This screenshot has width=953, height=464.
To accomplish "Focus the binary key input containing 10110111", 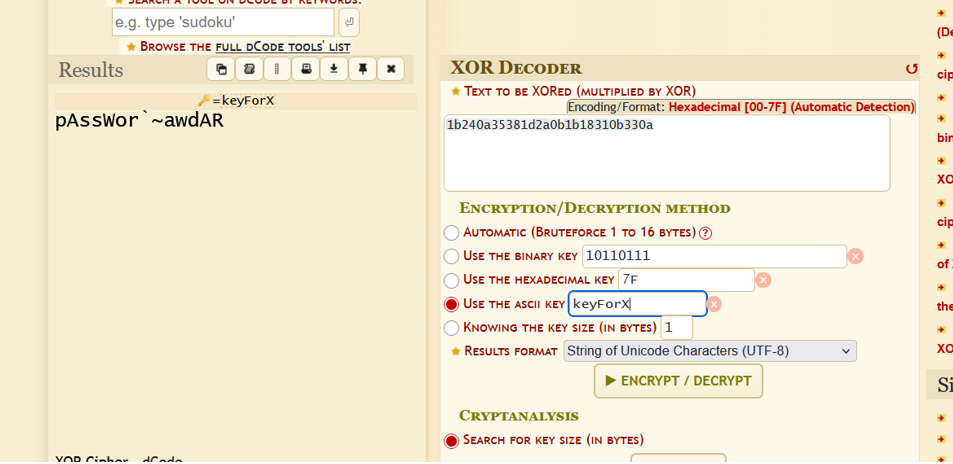I will click(x=714, y=257).
